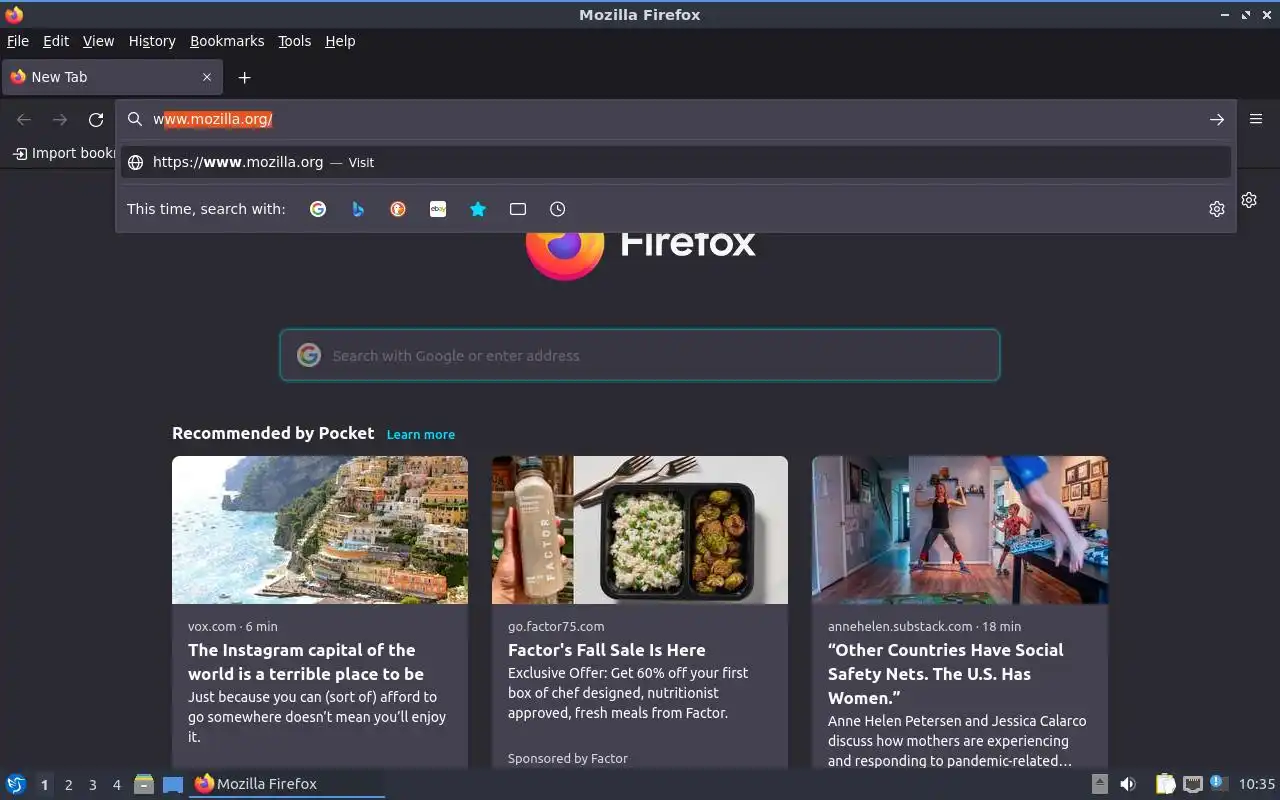Open a new tab with plus button
This screenshot has width=1280, height=800.
[244, 77]
